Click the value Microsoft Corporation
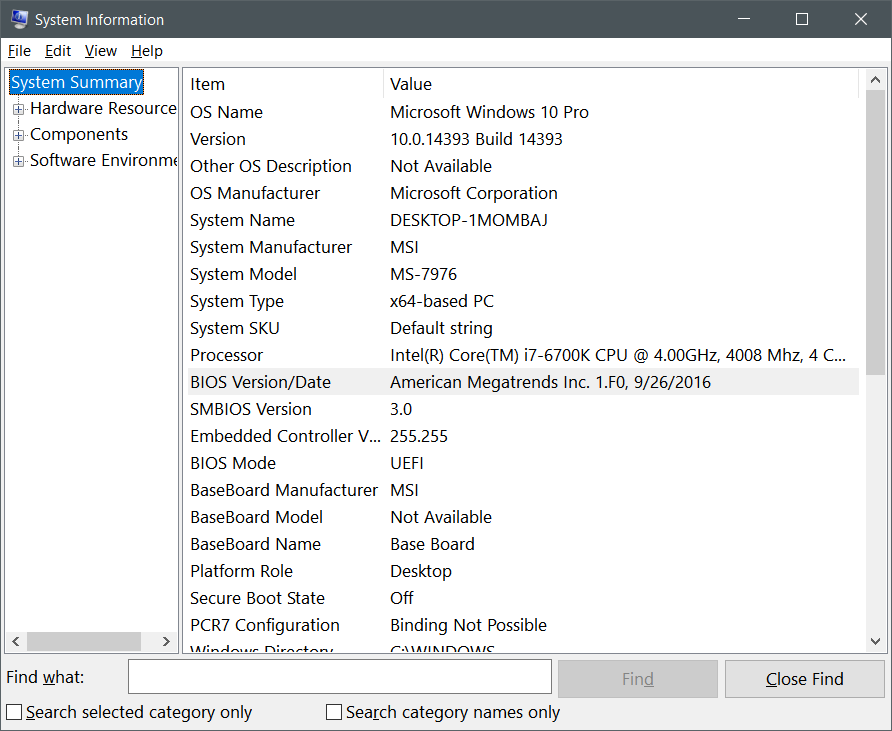 click(474, 193)
